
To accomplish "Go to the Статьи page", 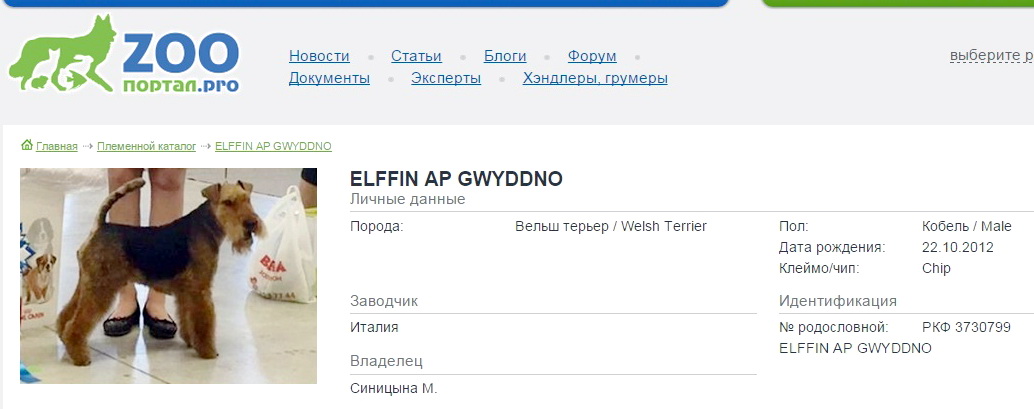I will 416,56.
